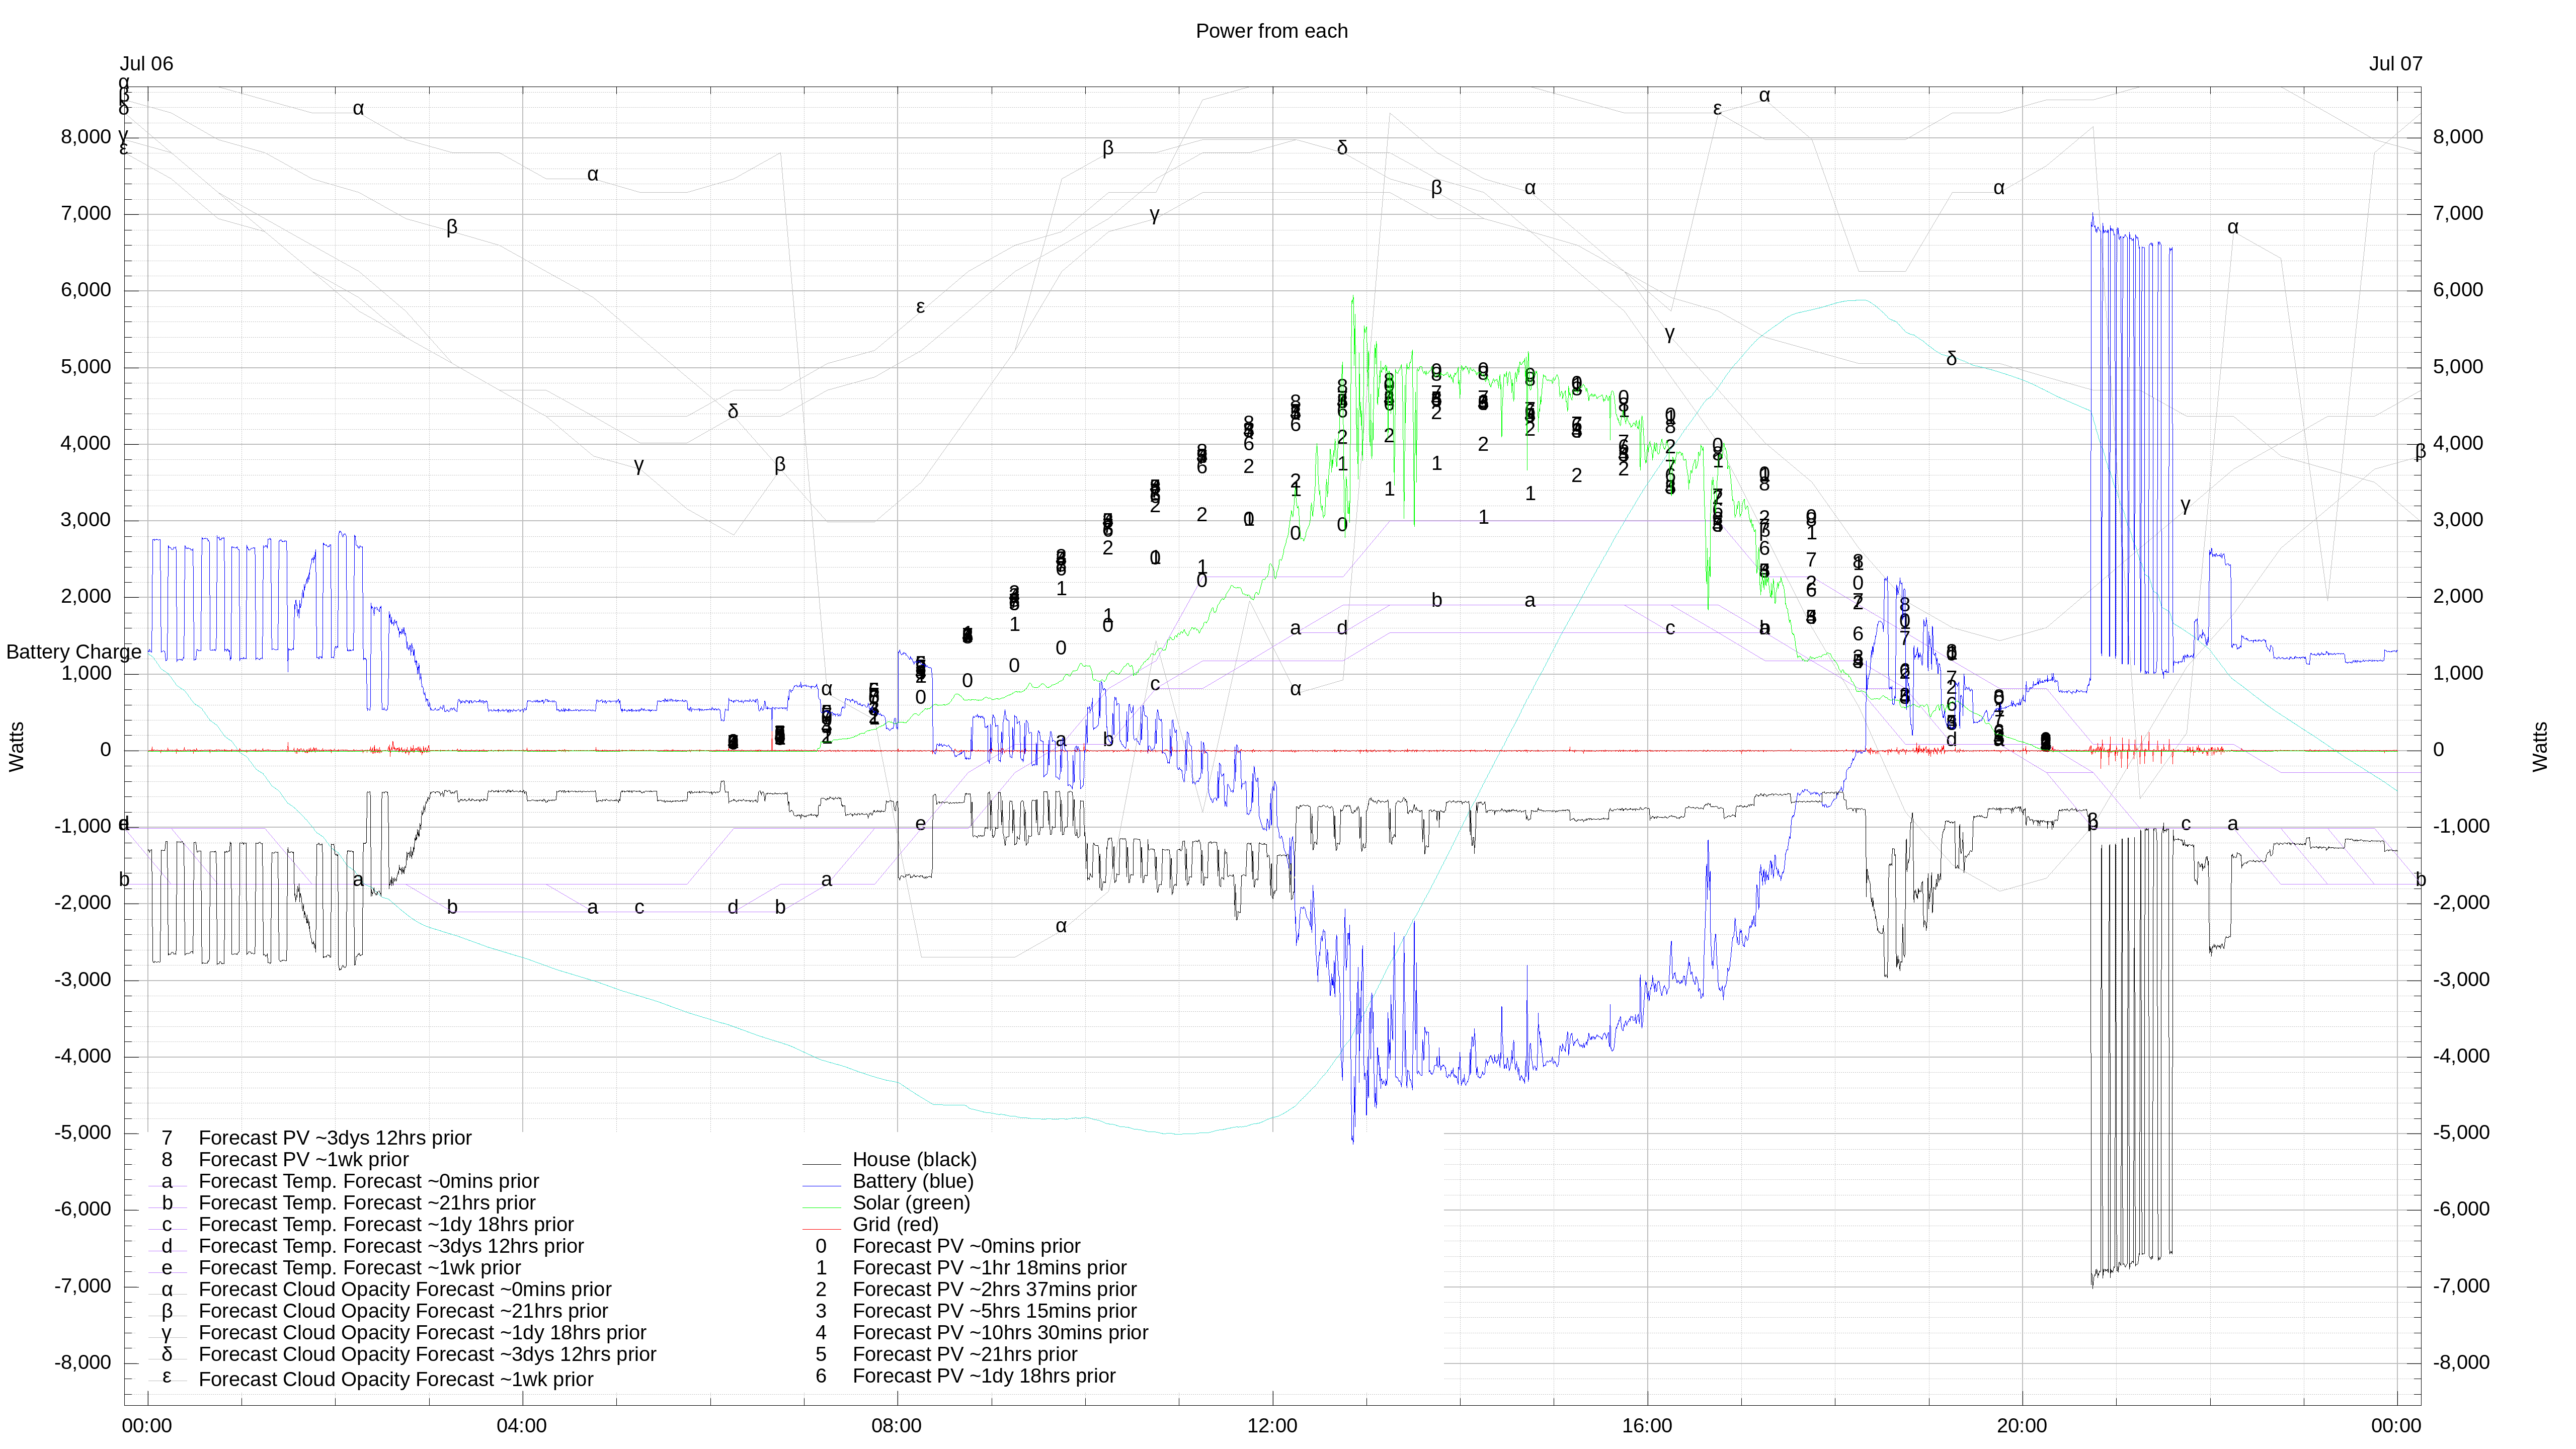Click legend 'Forecast PV ~21hrs prior'
Viewport: 2576px width, 1449px height.
click(965, 1355)
